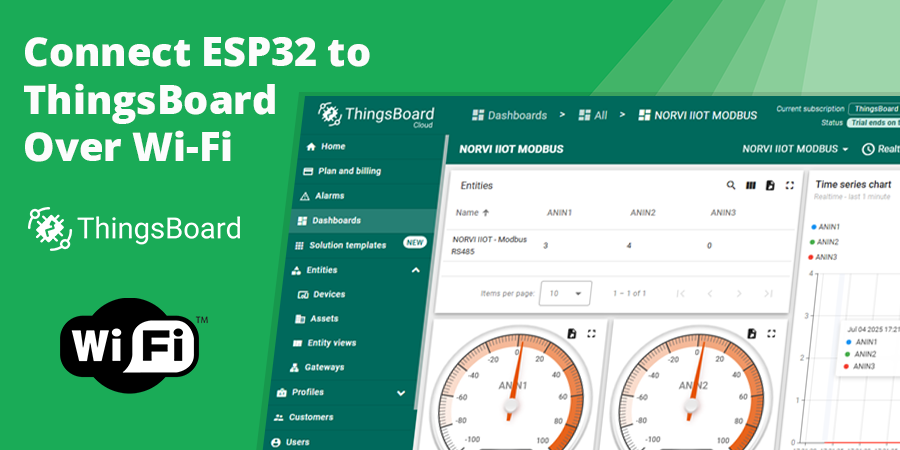Viewport: 900px width, 450px height.
Task: Click ANIN1 gauge needle hub
Action: pyautogui.click(x=511, y=406)
